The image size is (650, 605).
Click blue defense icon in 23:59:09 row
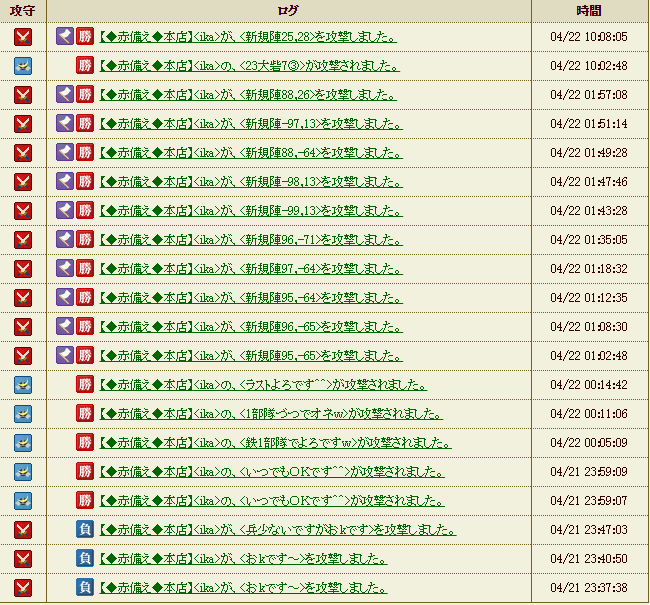(23, 472)
